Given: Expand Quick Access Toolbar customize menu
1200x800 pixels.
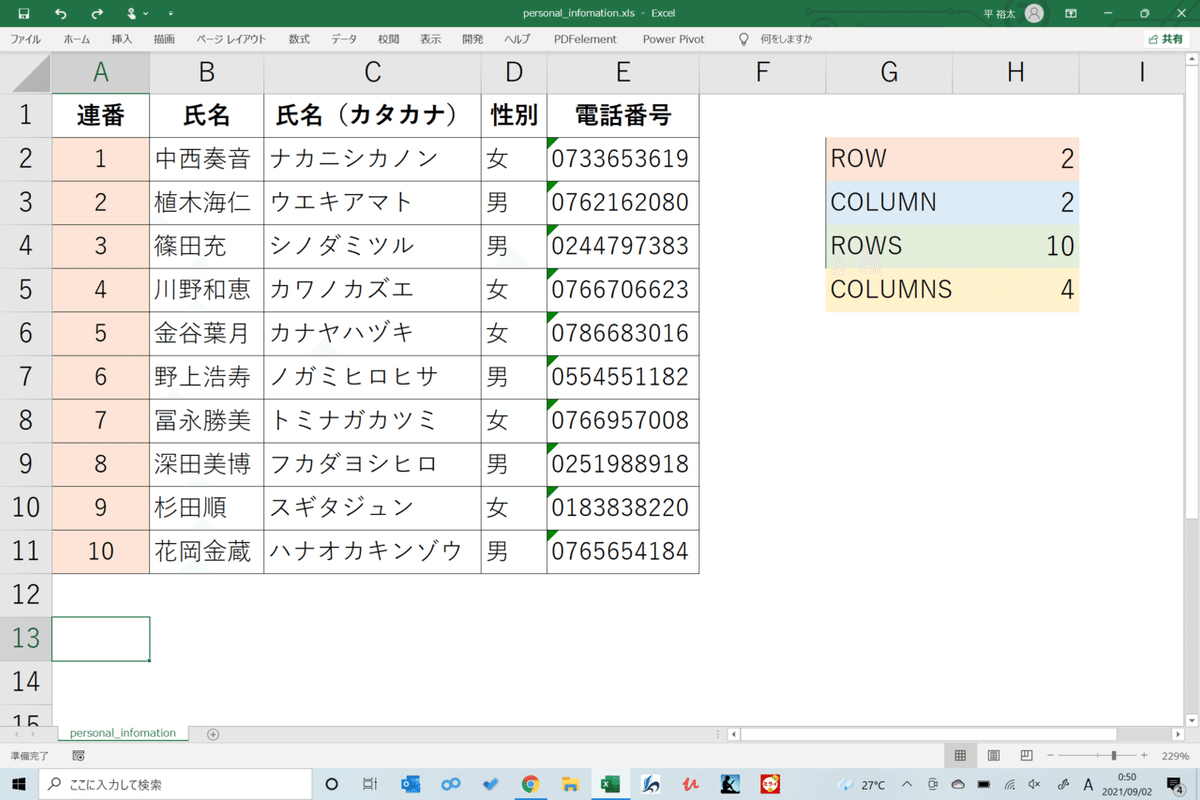Looking at the screenshot, I should pos(170,14).
